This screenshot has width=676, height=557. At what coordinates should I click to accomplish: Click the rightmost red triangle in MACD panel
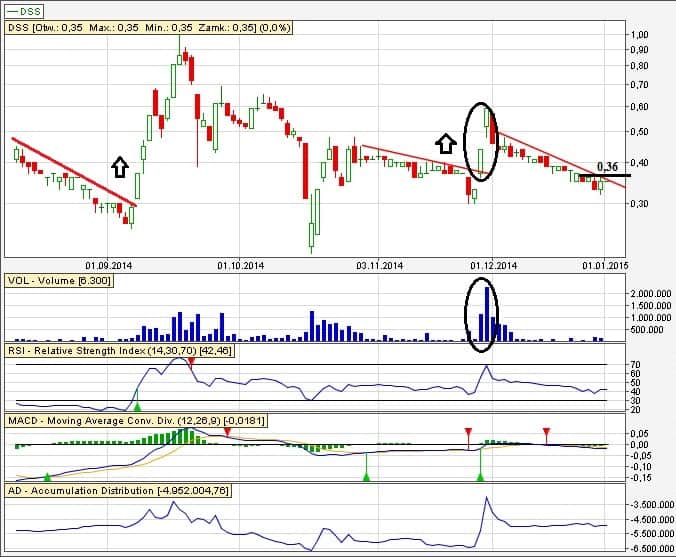(546, 432)
